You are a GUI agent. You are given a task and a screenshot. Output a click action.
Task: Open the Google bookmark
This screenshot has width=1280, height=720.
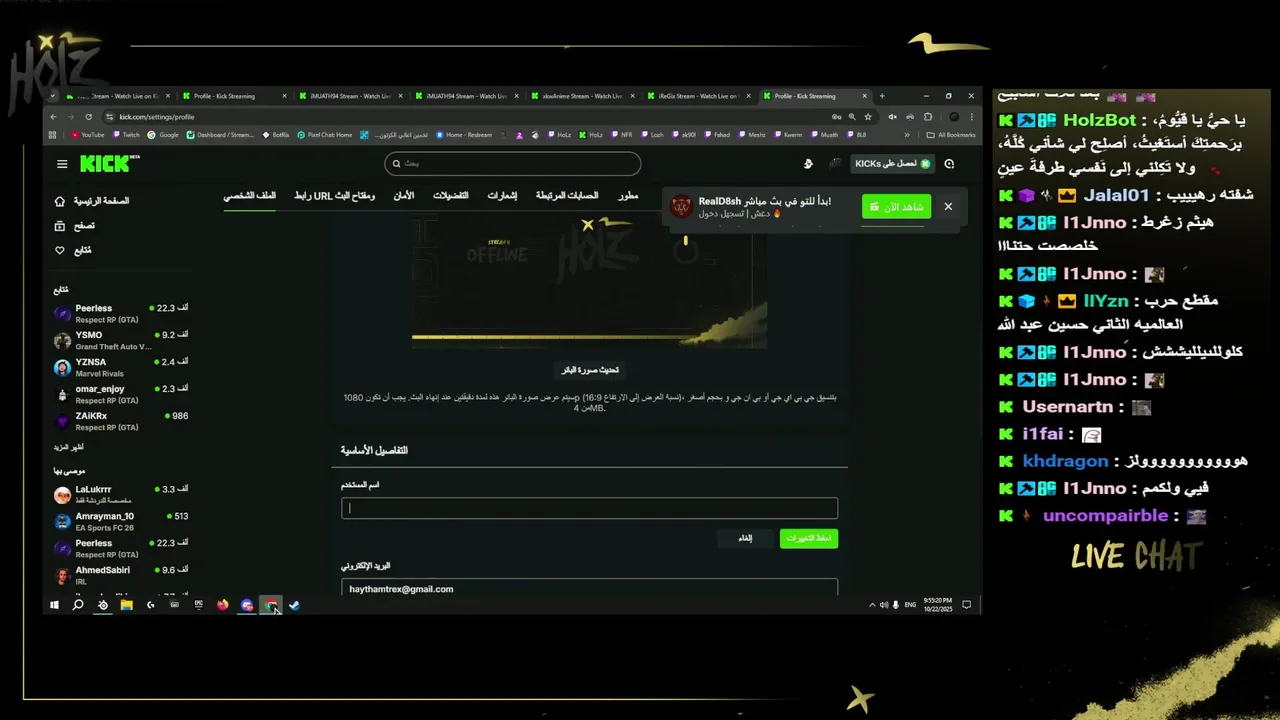click(164, 135)
